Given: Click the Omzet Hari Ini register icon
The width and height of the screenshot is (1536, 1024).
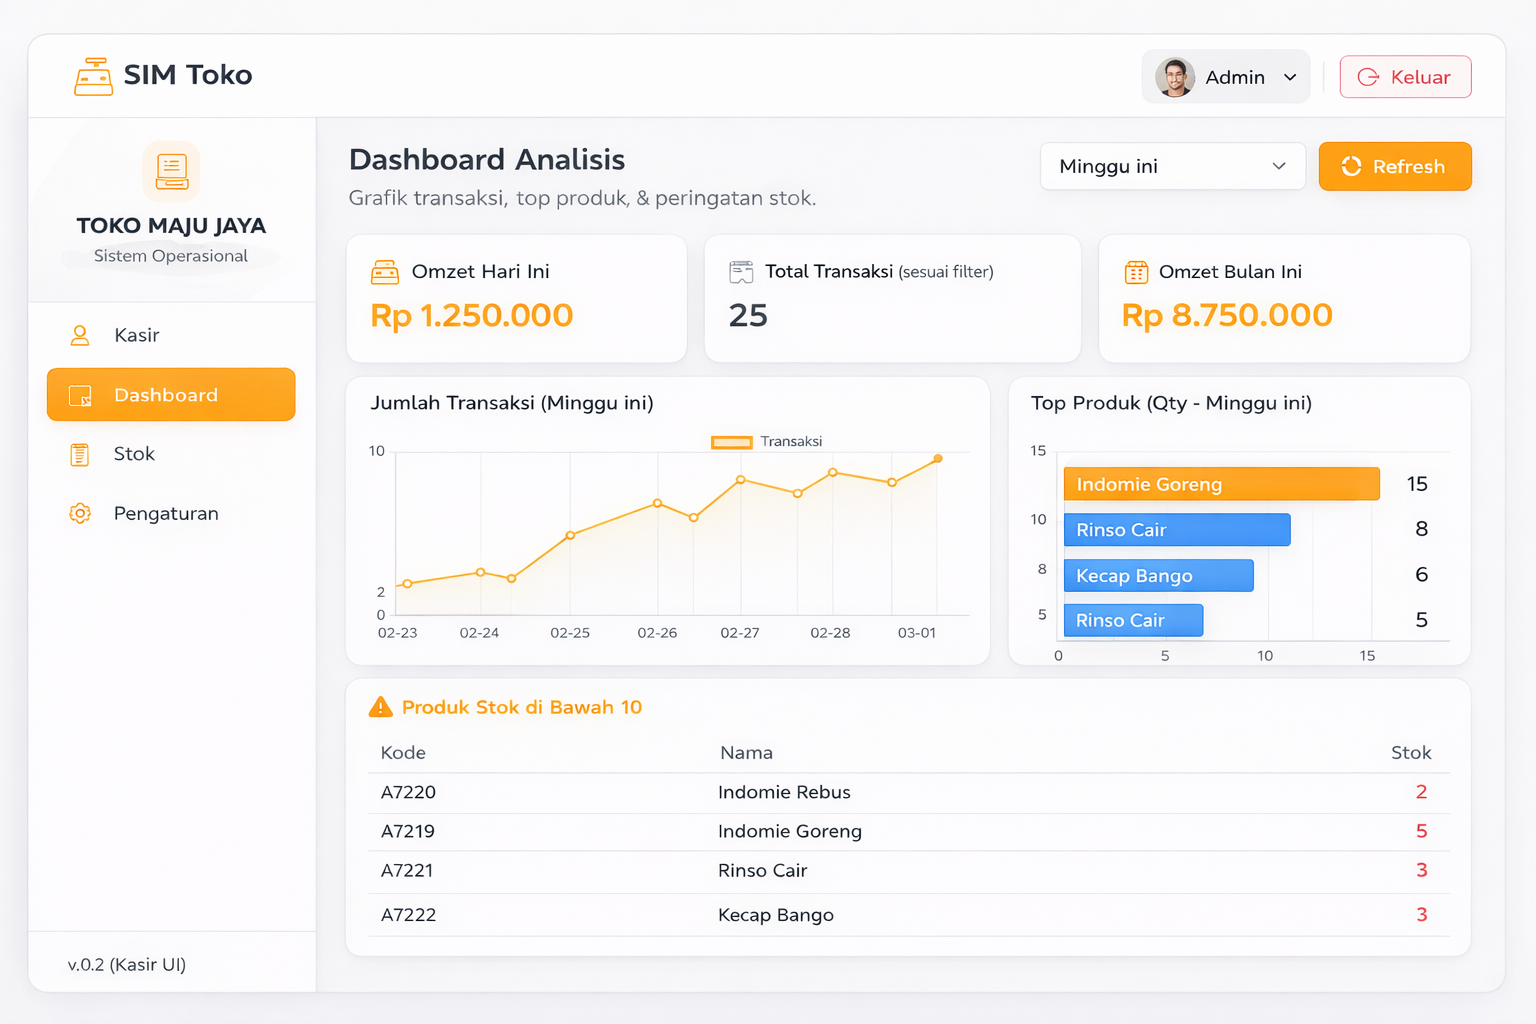Looking at the screenshot, I should pos(385,272).
